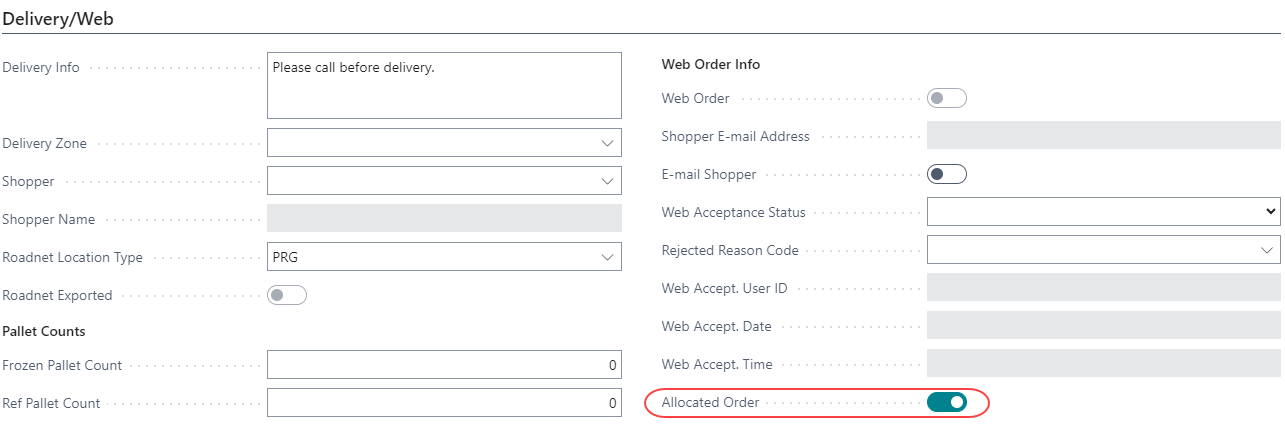Click the Web Order Info group heading
Image resolution: width=1285 pixels, height=424 pixels.
tap(711, 64)
